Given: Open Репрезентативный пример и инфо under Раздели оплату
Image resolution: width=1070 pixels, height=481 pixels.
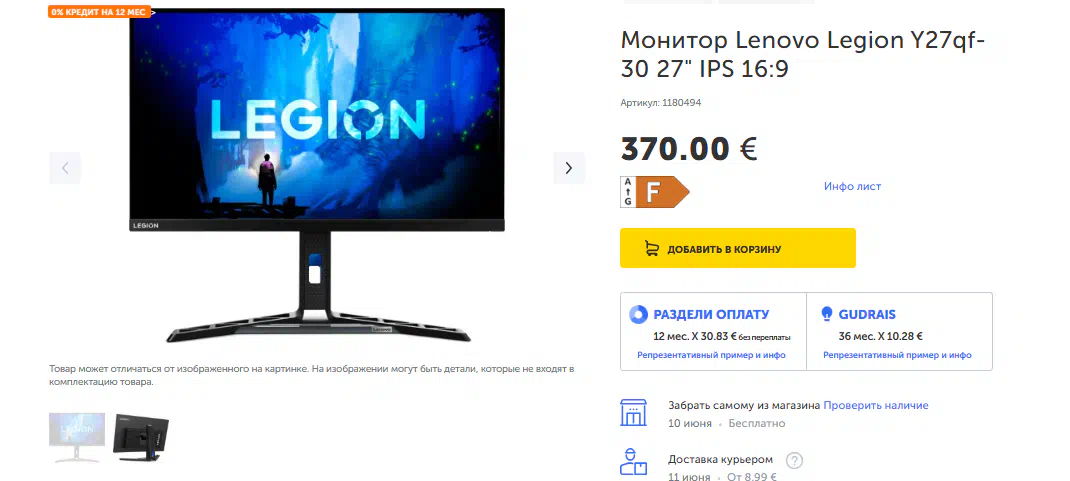Looking at the screenshot, I should [711, 355].
